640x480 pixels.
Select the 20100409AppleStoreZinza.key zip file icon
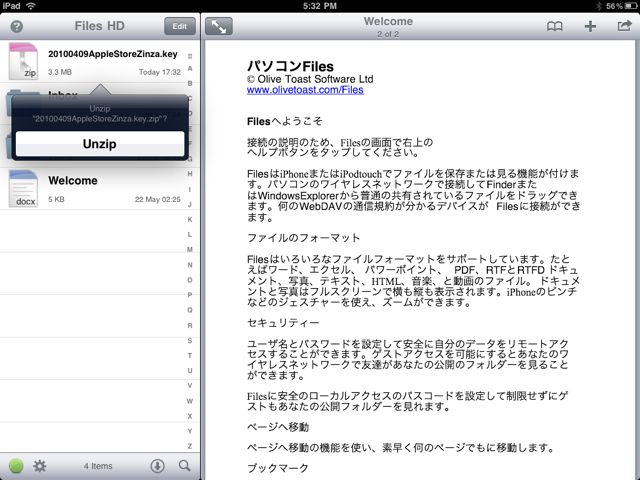pos(23,61)
